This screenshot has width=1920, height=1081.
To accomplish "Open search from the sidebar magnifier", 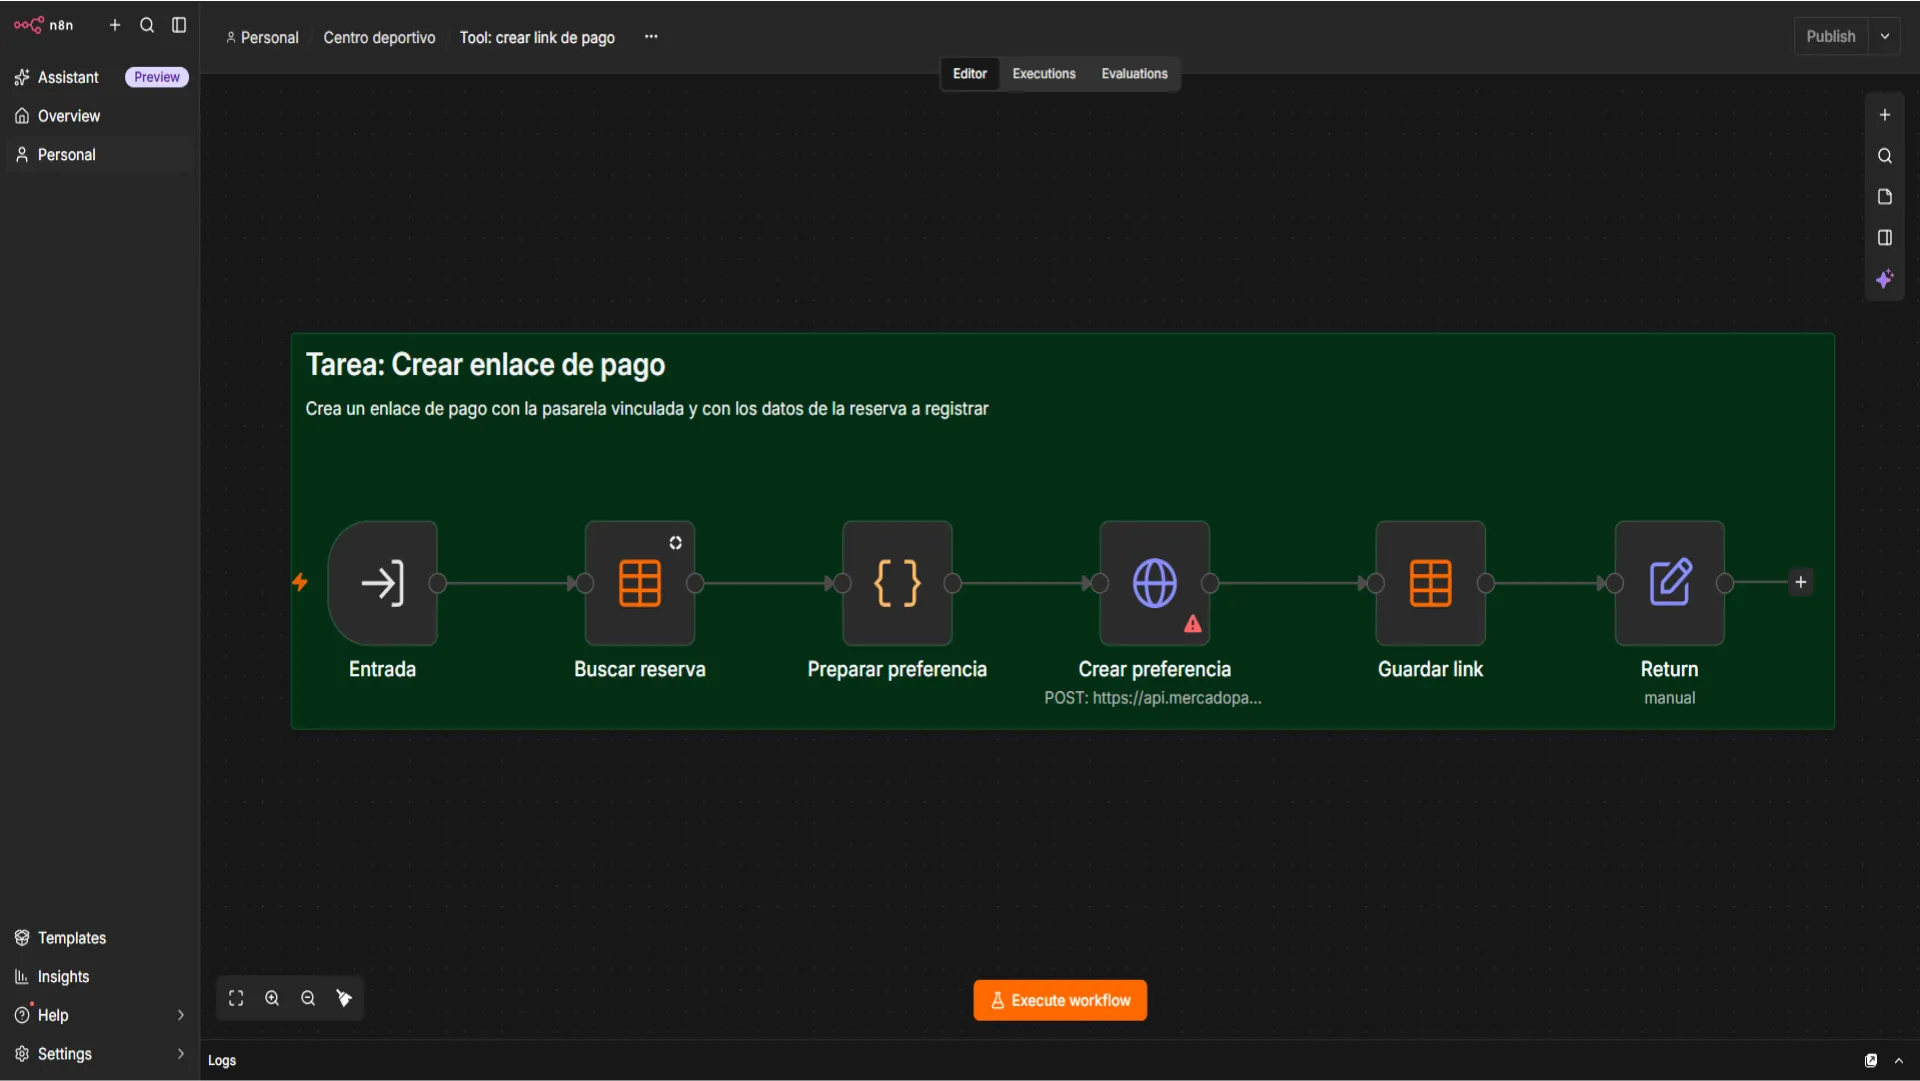I will point(147,25).
